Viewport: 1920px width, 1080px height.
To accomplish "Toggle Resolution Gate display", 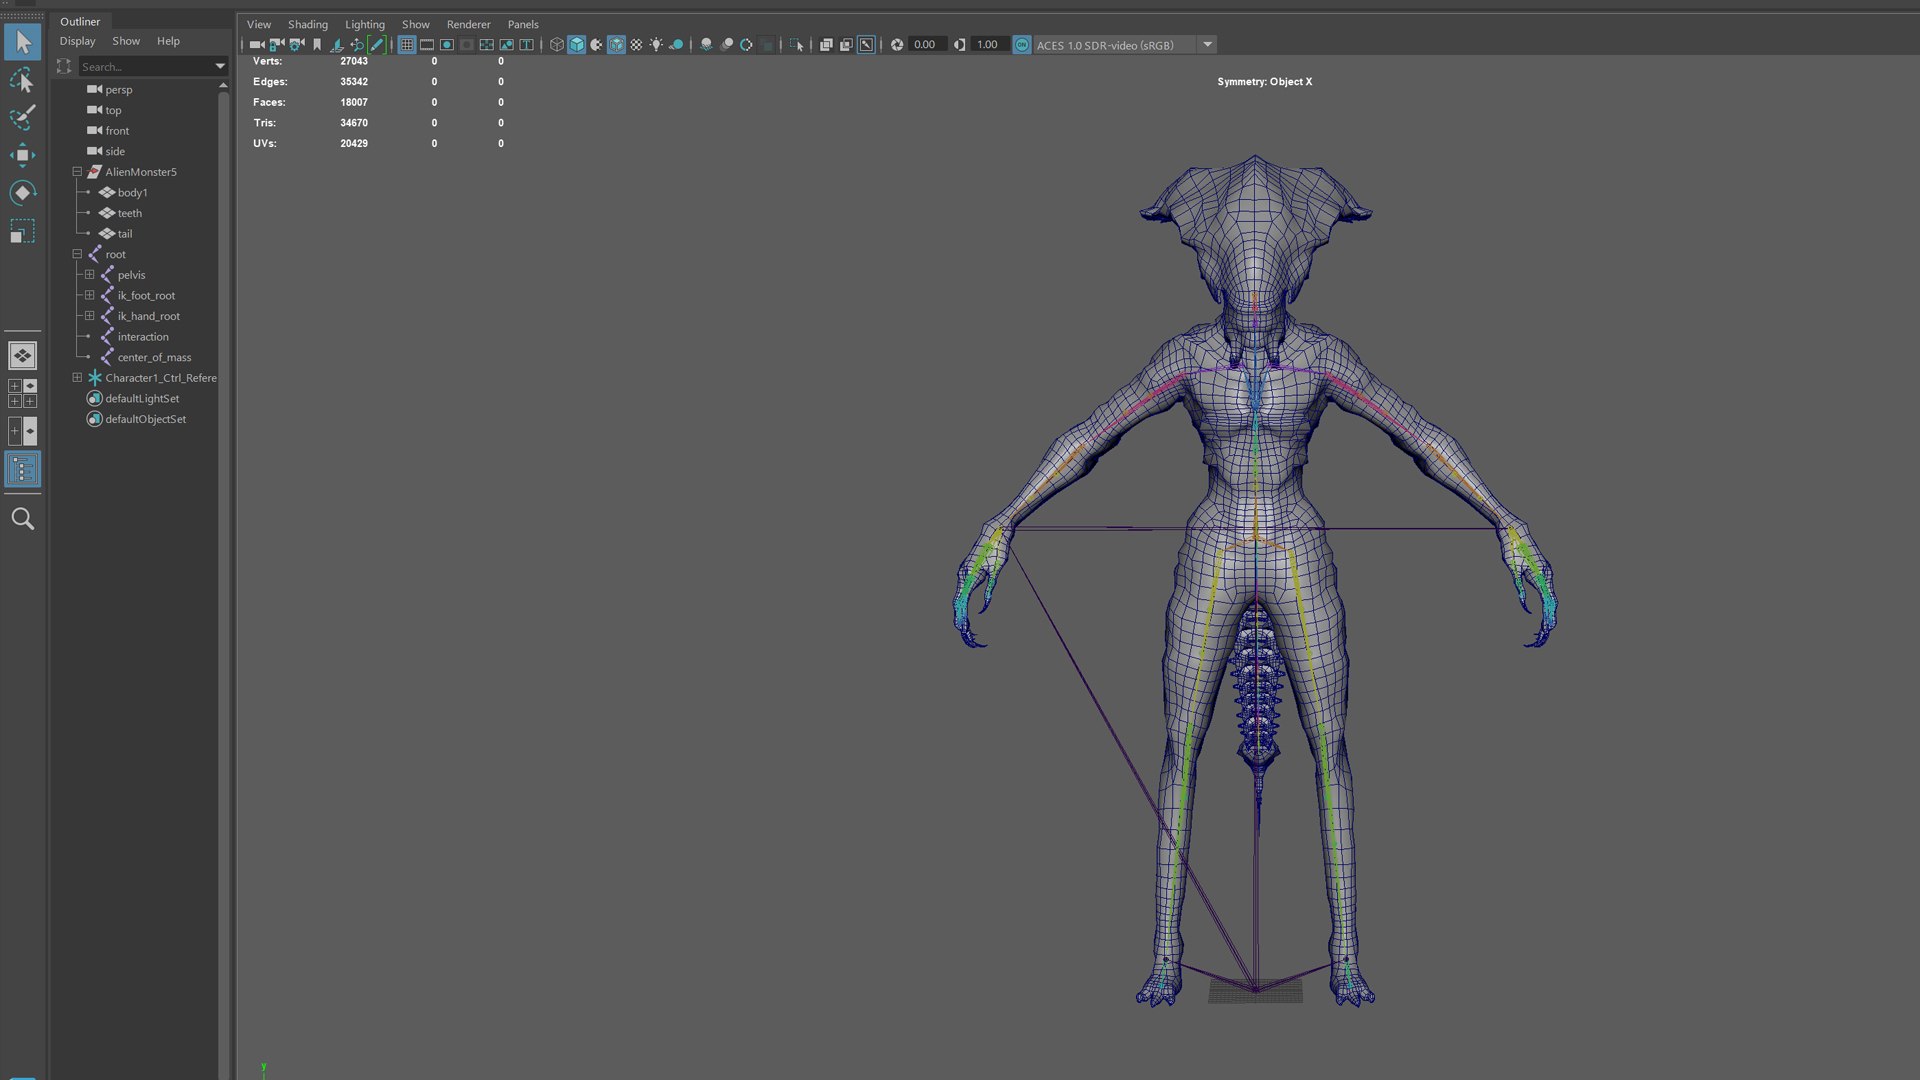I will click(447, 45).
